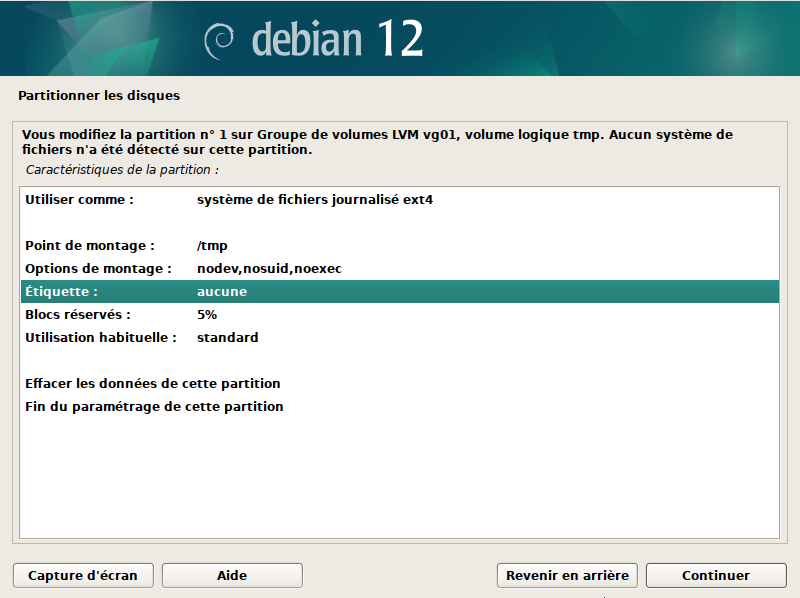Select the 'Options de montage' row
The image size is (800, 598).
click(x=399, y=268)
